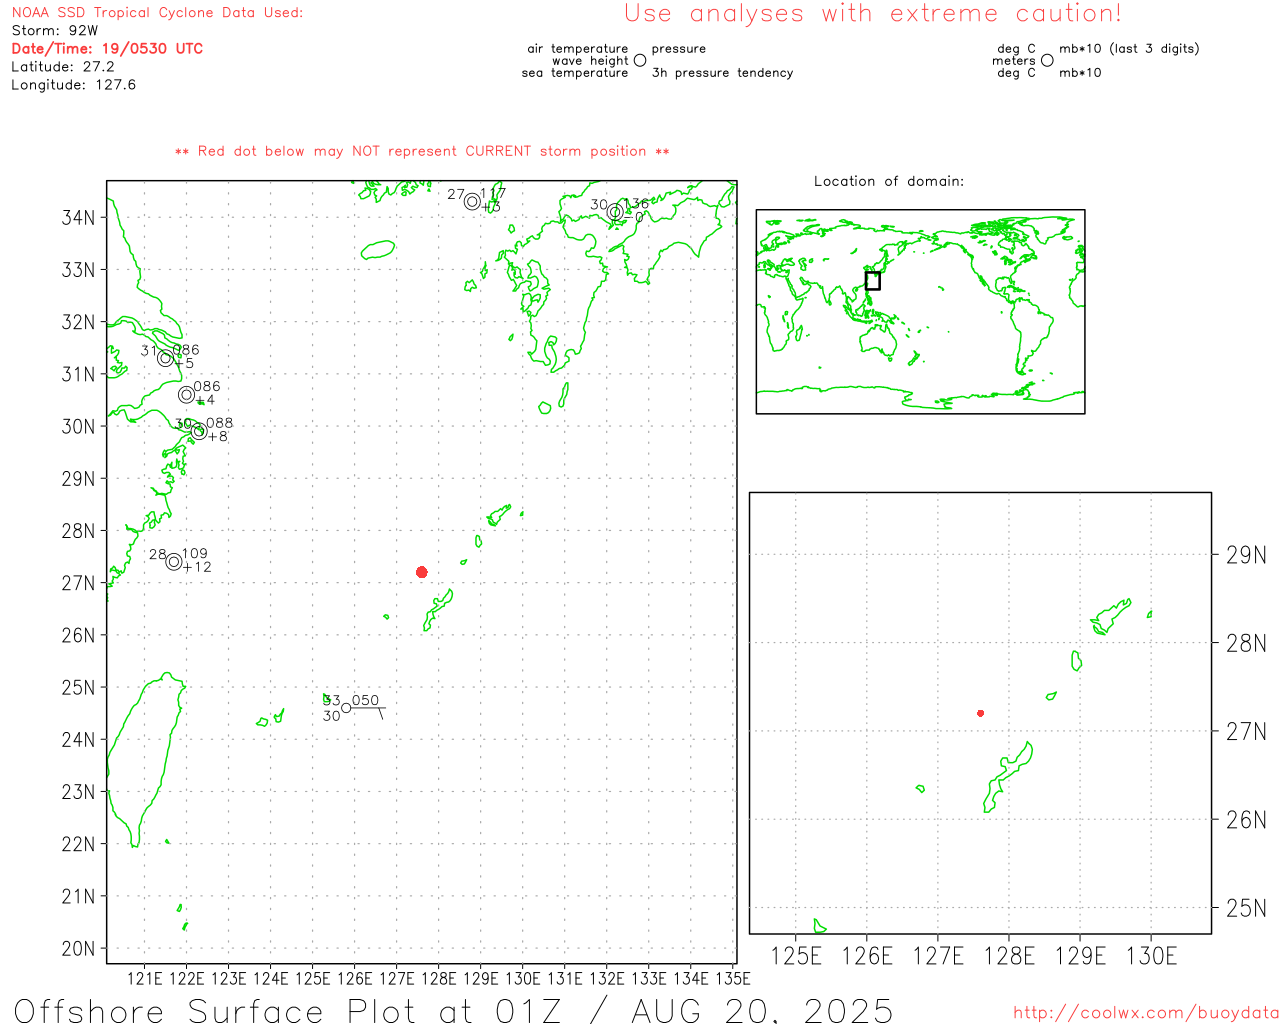Click the 121E longitude axis label
The image size is (1280, 1024).
coord(145,978)
